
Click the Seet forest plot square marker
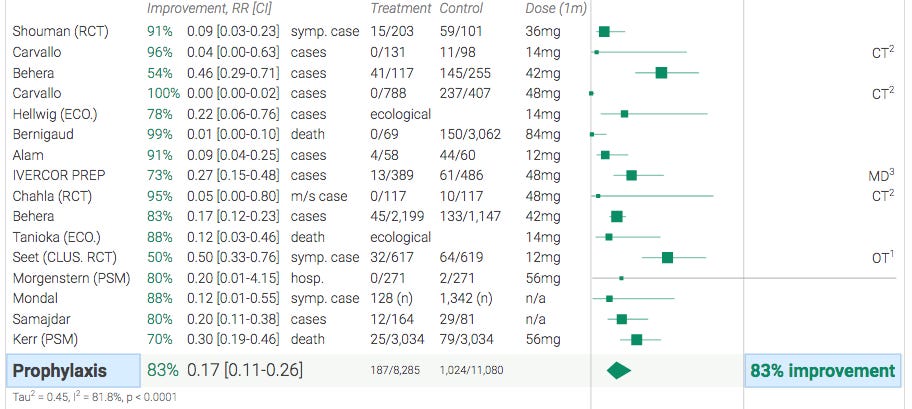[x=667, y=257]
